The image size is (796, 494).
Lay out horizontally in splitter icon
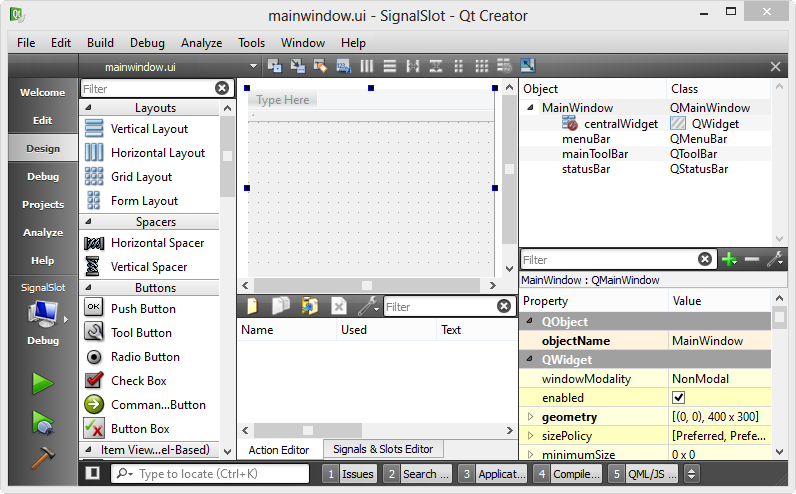tap(413, 66)
